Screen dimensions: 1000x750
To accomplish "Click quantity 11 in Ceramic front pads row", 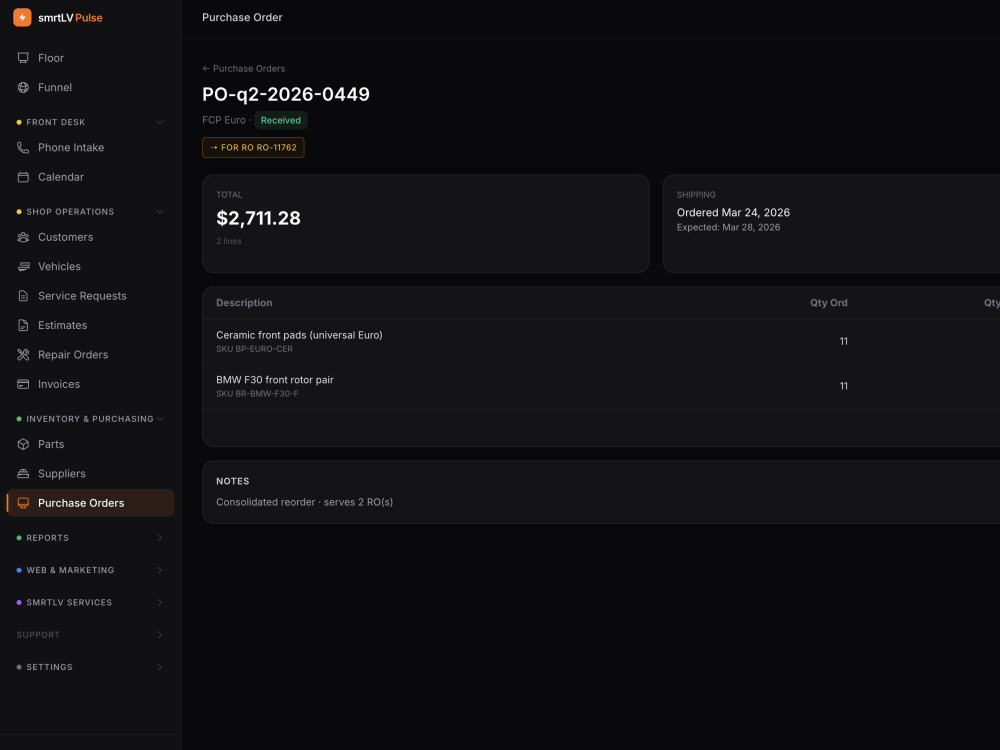I will pos(844,341).
